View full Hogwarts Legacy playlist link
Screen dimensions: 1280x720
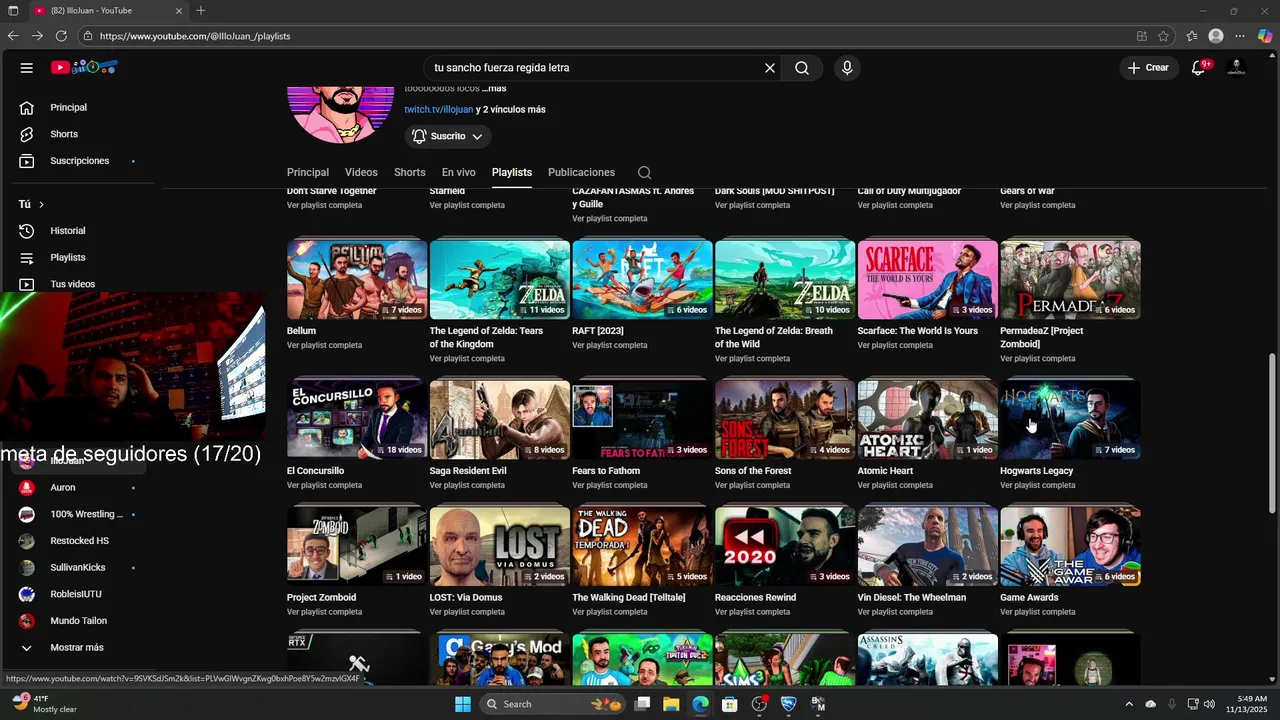click(1037, 485)
